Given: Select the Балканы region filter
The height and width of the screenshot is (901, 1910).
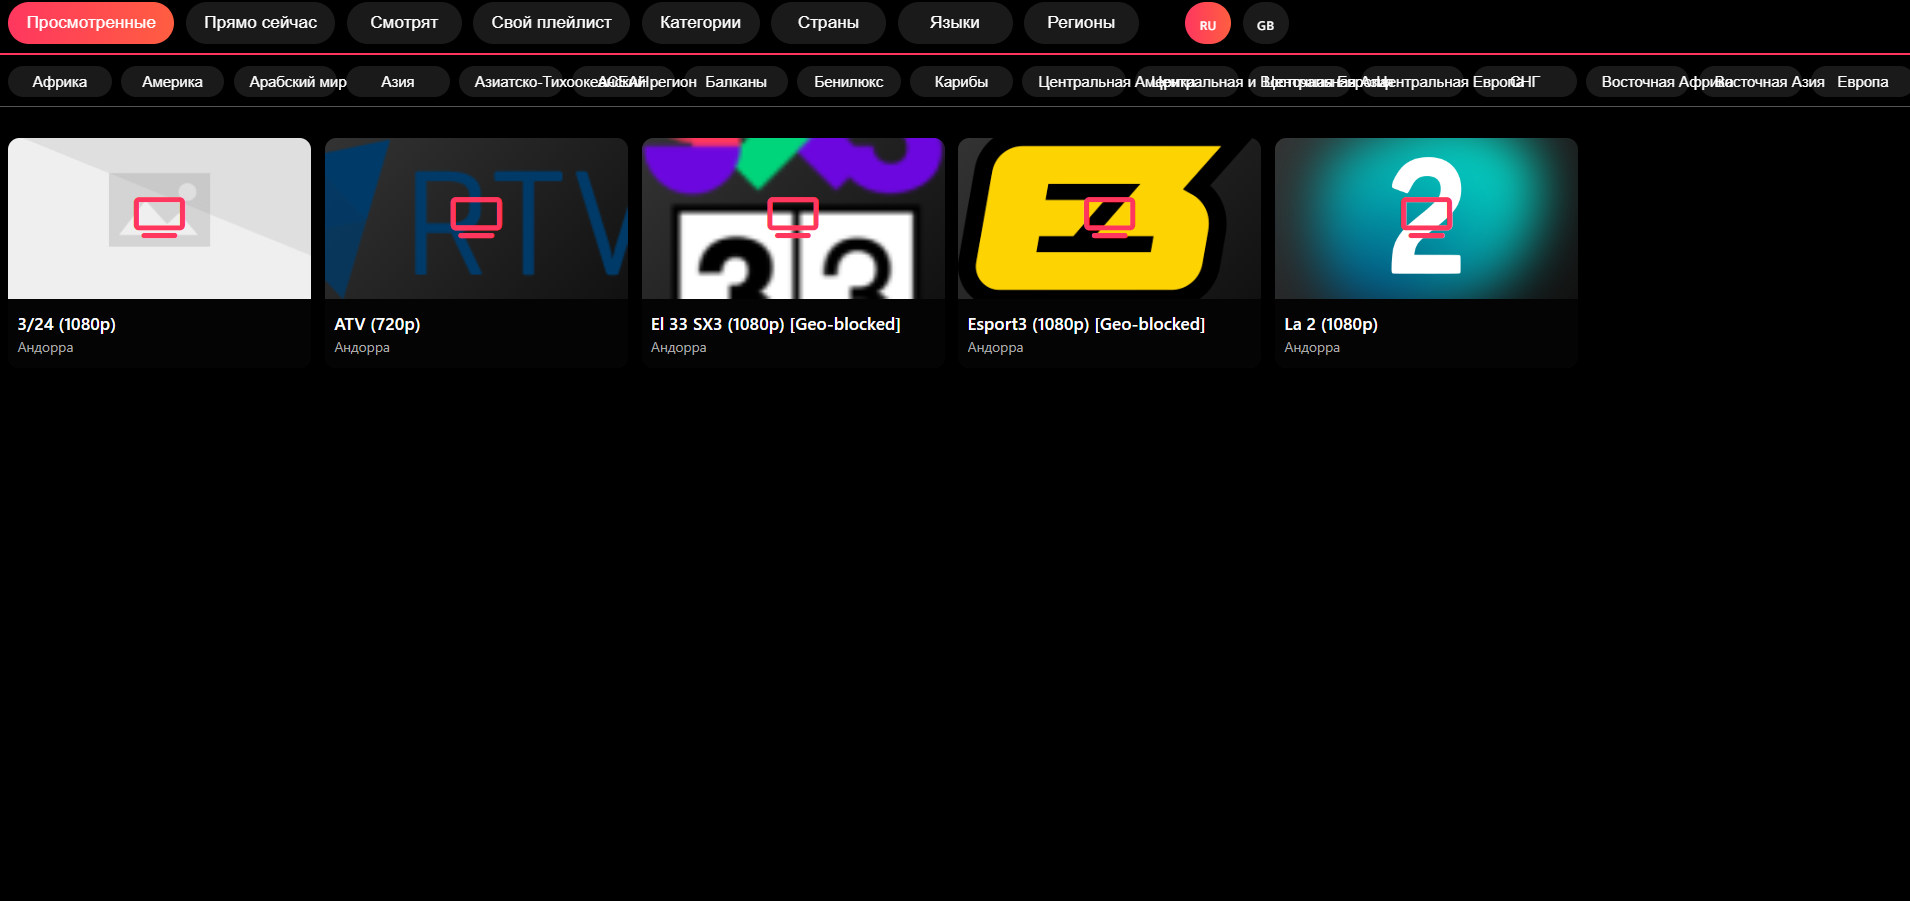Looking at the screenshot, I should coord(736,82).
